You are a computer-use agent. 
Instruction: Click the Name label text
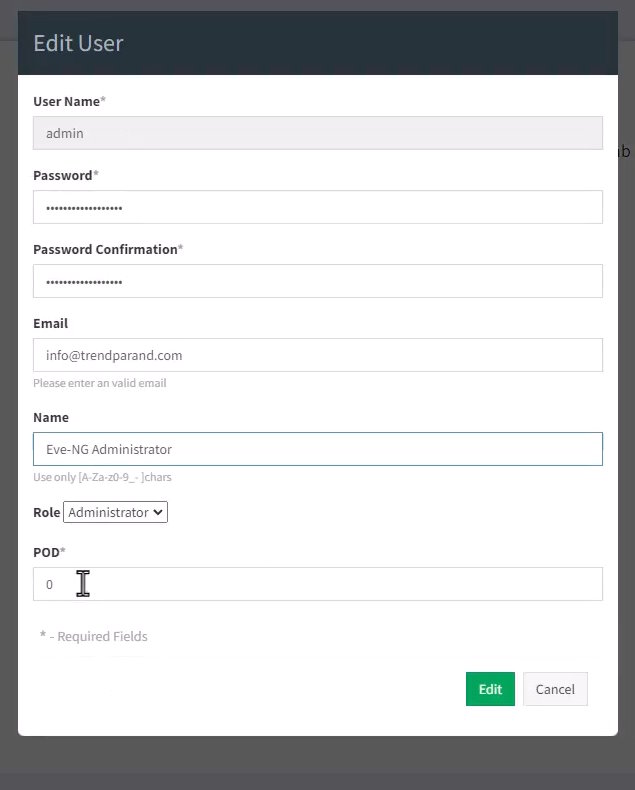[x=51, y=418]
